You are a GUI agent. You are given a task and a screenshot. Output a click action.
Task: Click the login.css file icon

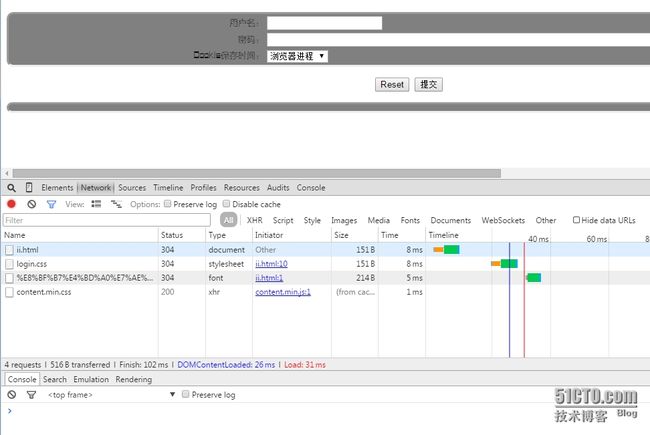pos(9,264)
